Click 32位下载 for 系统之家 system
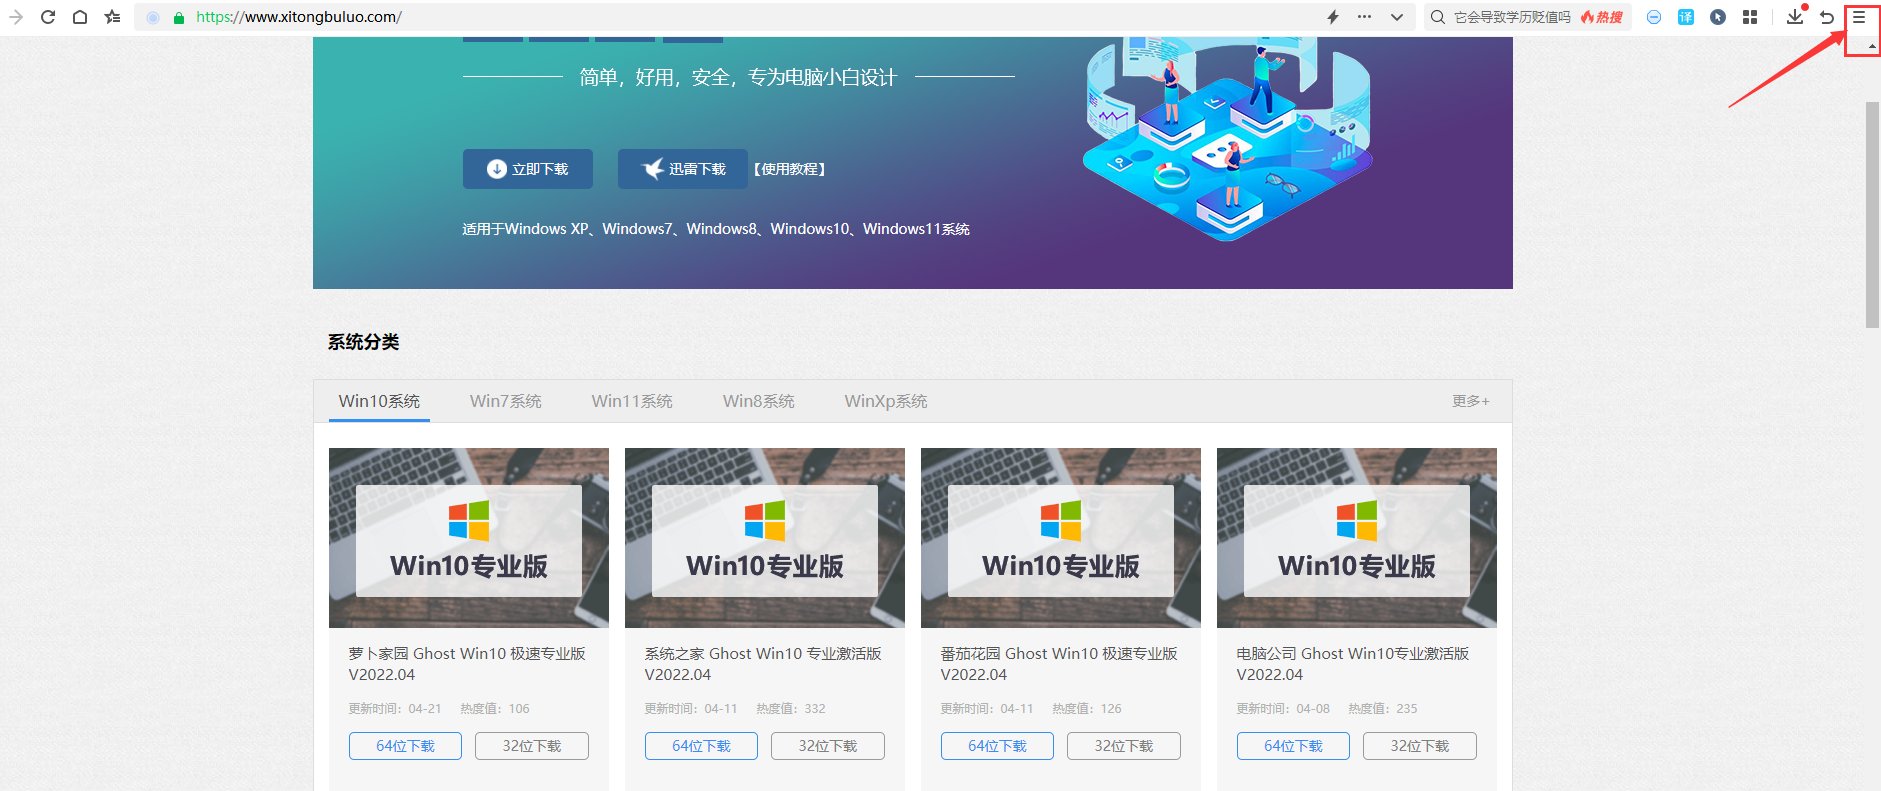Viewport: 1881px width, 791px height. [x=828, y=746]
